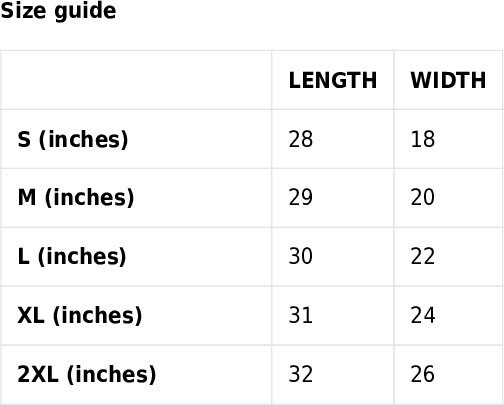Select the length value 29 for size M
Screen dimensions: 504x405
point(301,197)
